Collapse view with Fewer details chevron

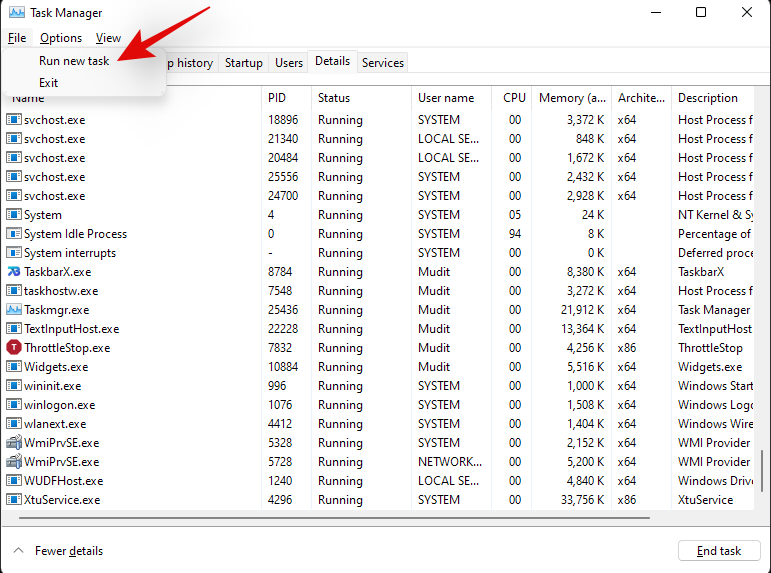(18, 551)
